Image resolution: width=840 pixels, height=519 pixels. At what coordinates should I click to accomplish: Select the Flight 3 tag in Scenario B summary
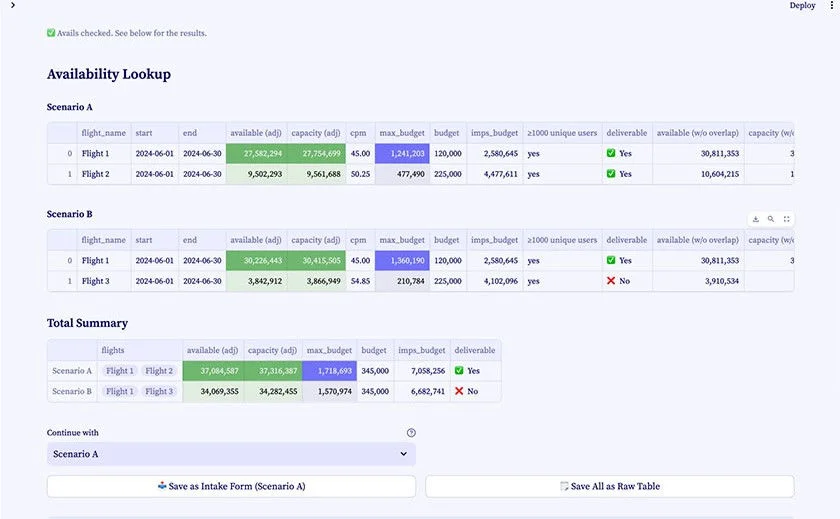pos(159,392)
